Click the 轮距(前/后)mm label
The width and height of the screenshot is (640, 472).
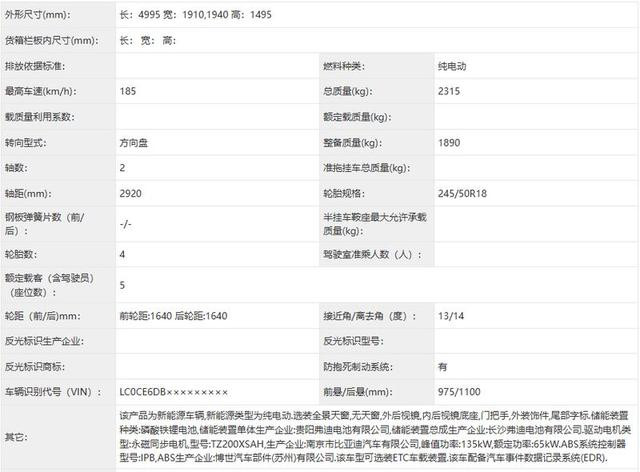click(43, 316)
